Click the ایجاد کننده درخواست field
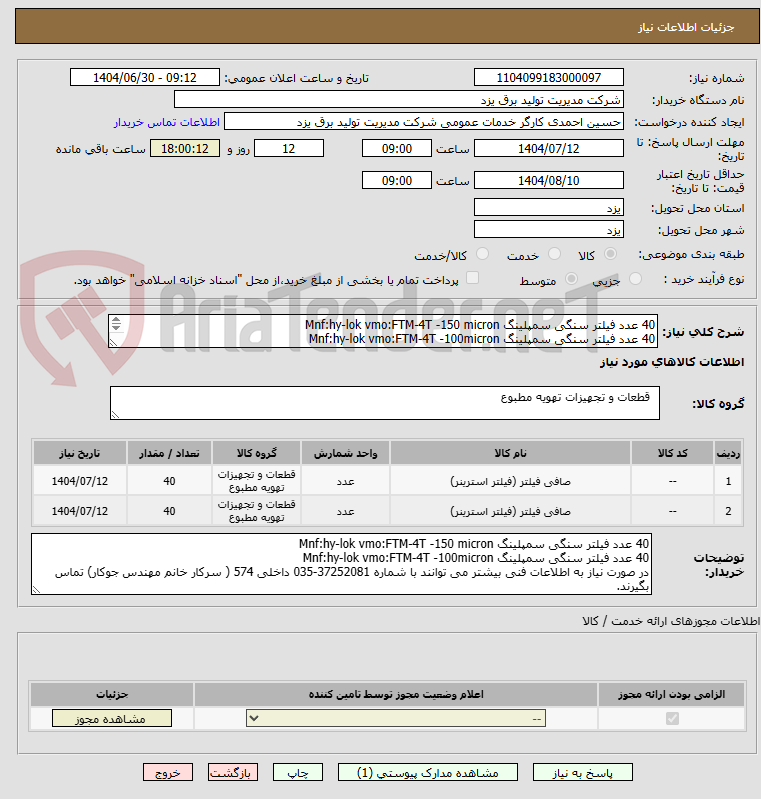761x799 pixels. pyautogui.click(x=424, y=122)
